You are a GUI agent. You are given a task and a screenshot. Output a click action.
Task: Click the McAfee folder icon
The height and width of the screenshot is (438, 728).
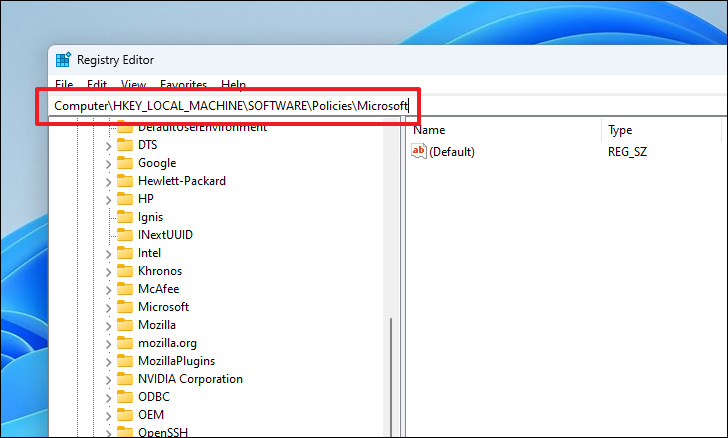124,289
